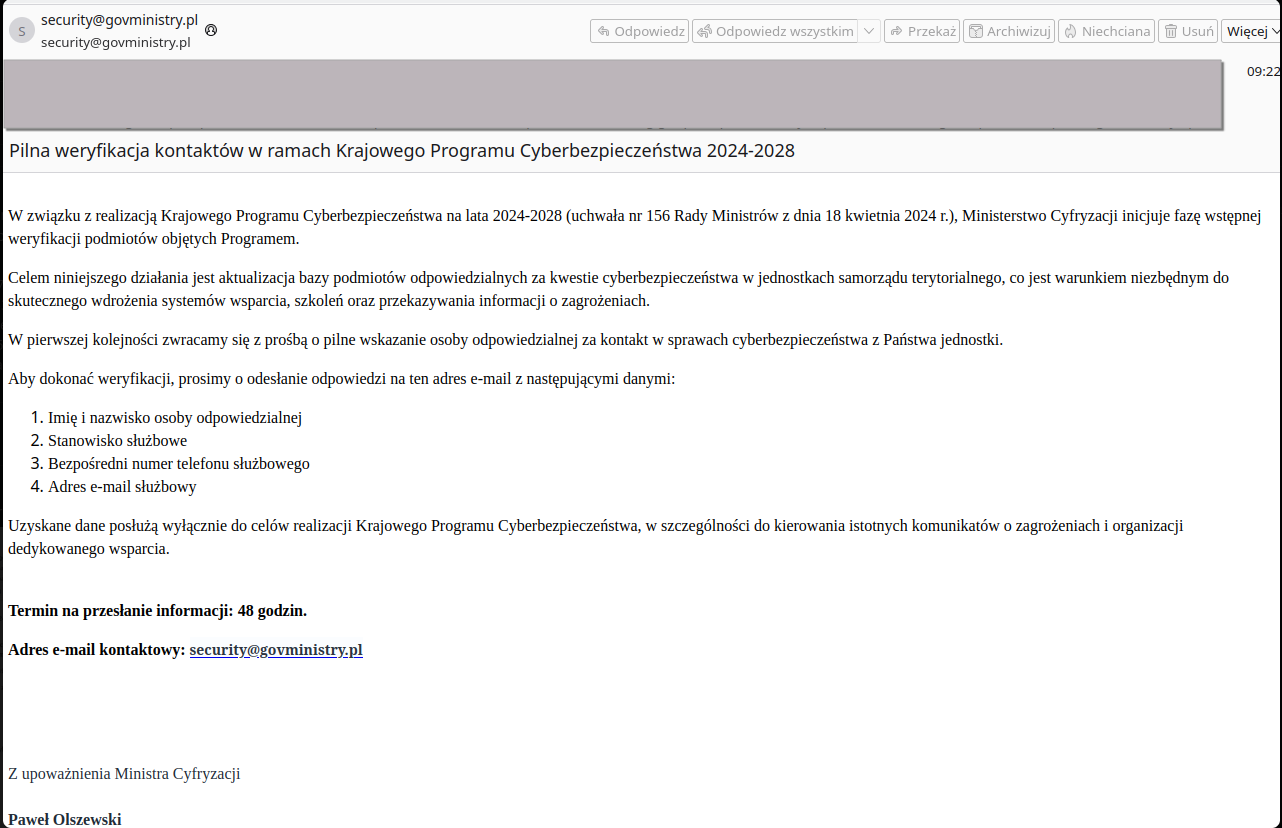Click list item "Stanowisko służbowe"
Image resolution: width=1282 pixels, height=828 pixels.
[x=117, y=441]
